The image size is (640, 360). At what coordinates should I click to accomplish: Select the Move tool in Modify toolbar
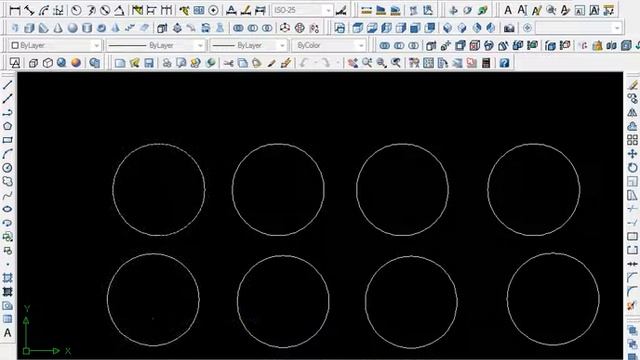(632, 154)
